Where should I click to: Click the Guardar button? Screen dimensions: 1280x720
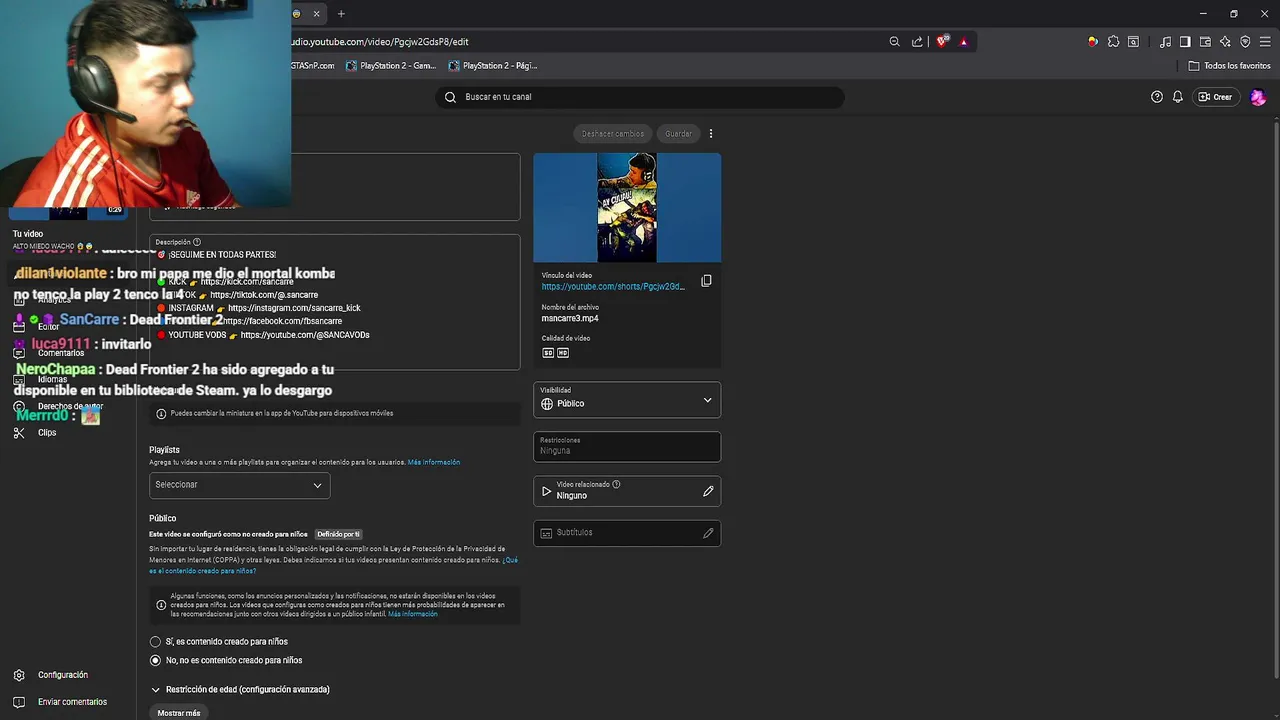pyautogui.click(x=678, y=133)
